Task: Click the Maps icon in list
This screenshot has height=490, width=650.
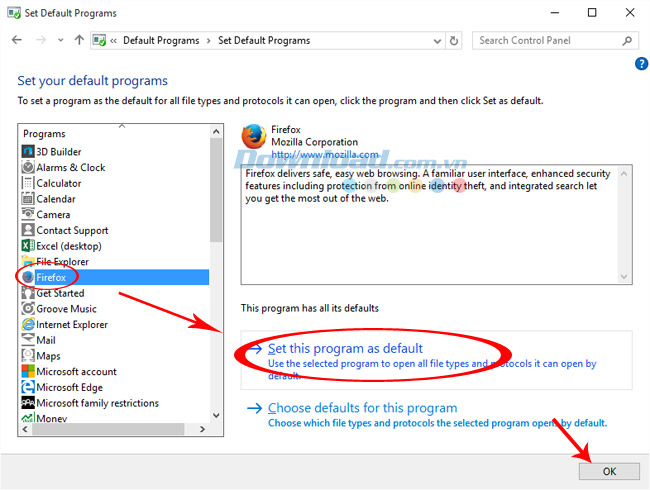Action: tap(28, 356)
